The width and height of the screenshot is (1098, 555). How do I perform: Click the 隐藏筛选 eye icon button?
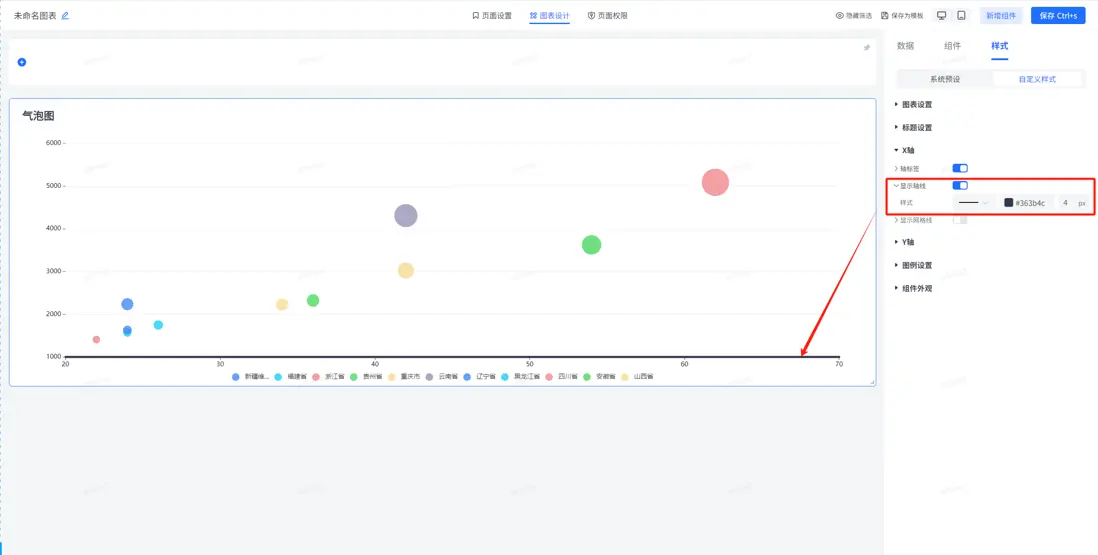[854, 15]
